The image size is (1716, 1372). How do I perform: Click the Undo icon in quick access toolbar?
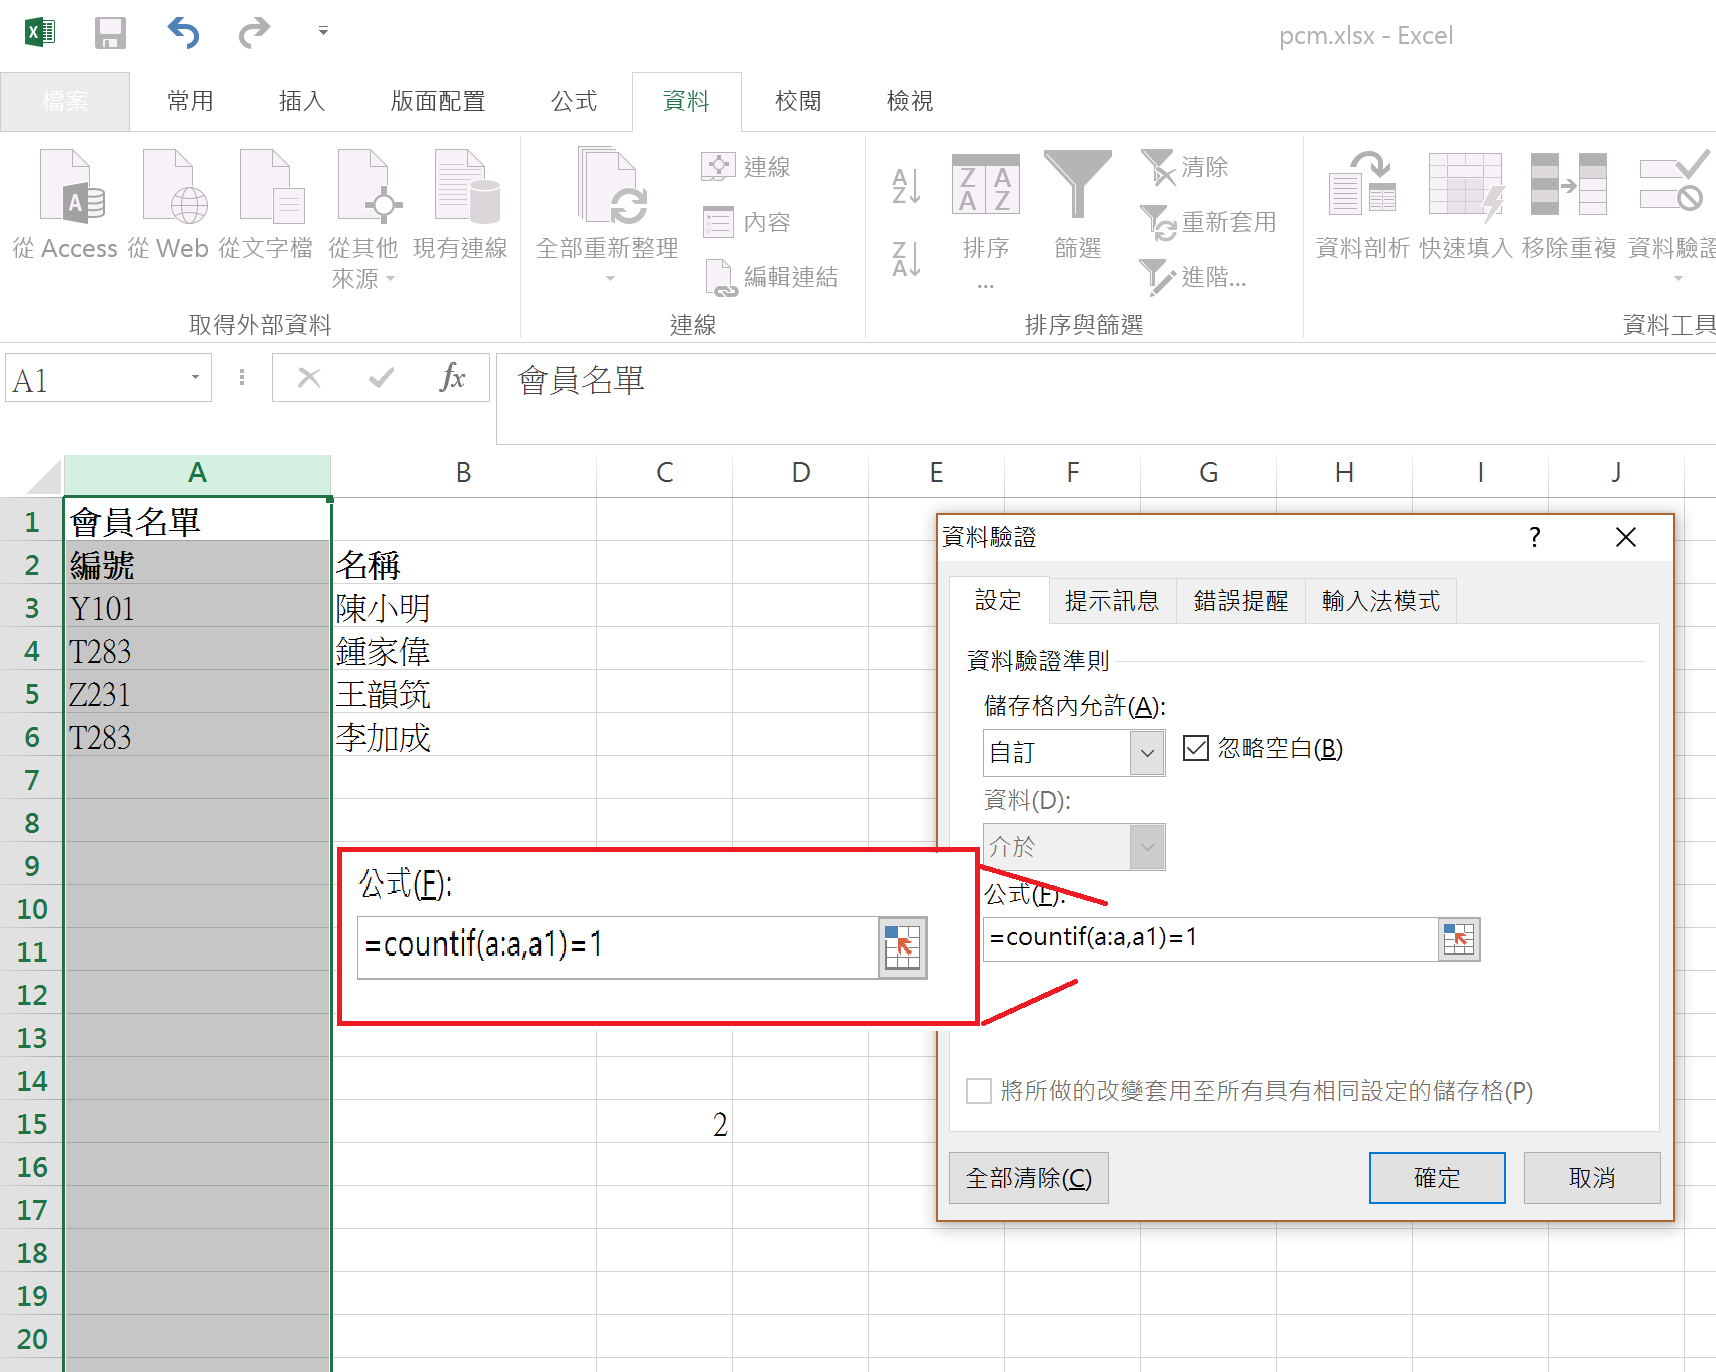(x=182, y=32)
